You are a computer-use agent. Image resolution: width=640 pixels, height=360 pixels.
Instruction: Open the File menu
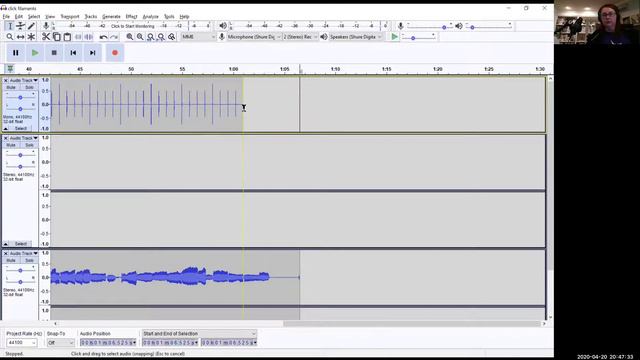[x=6, y=16]
